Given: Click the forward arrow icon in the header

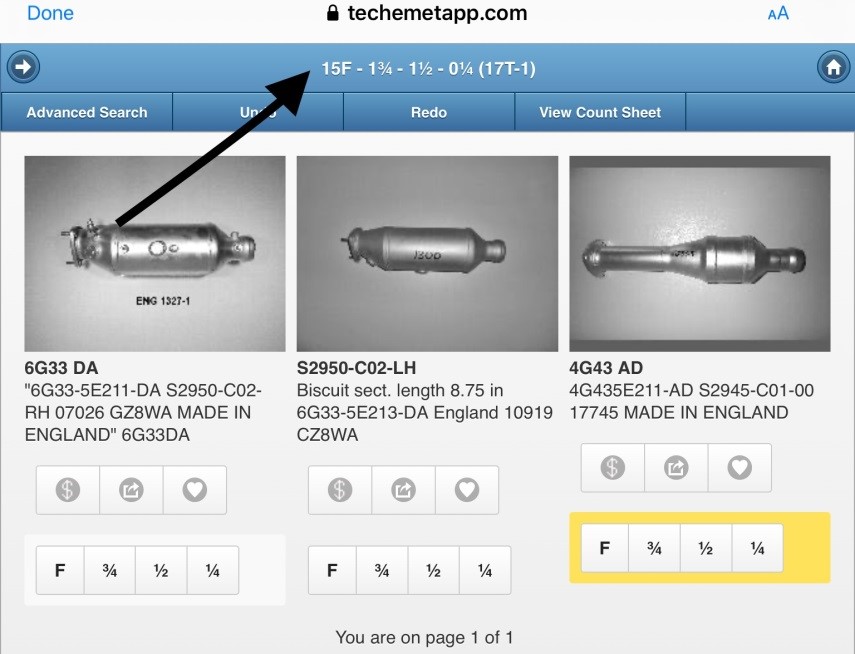Looking at the screenshot, I should click(23, 68).
